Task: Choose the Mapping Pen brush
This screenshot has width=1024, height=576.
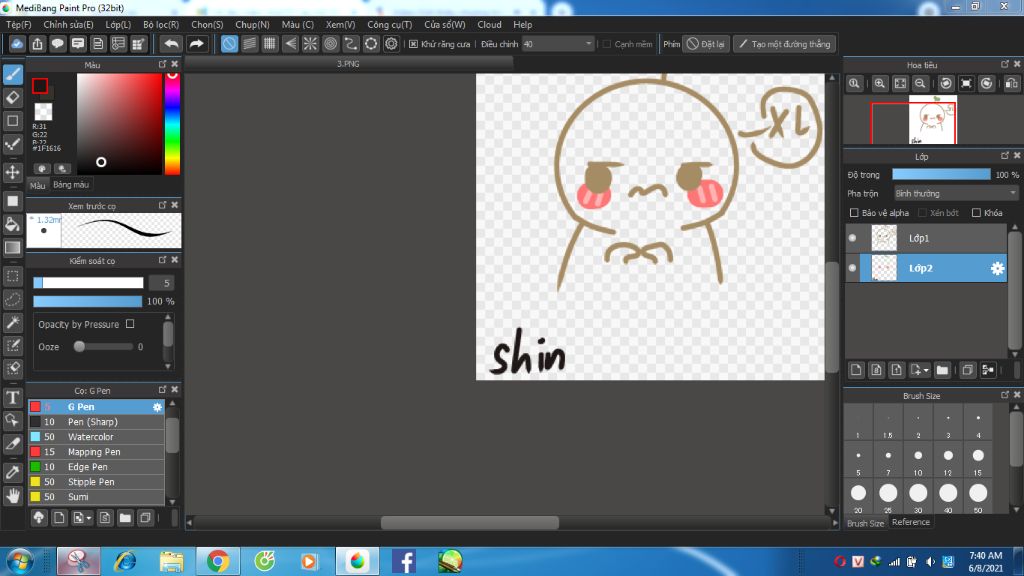Action: [96, 452]
